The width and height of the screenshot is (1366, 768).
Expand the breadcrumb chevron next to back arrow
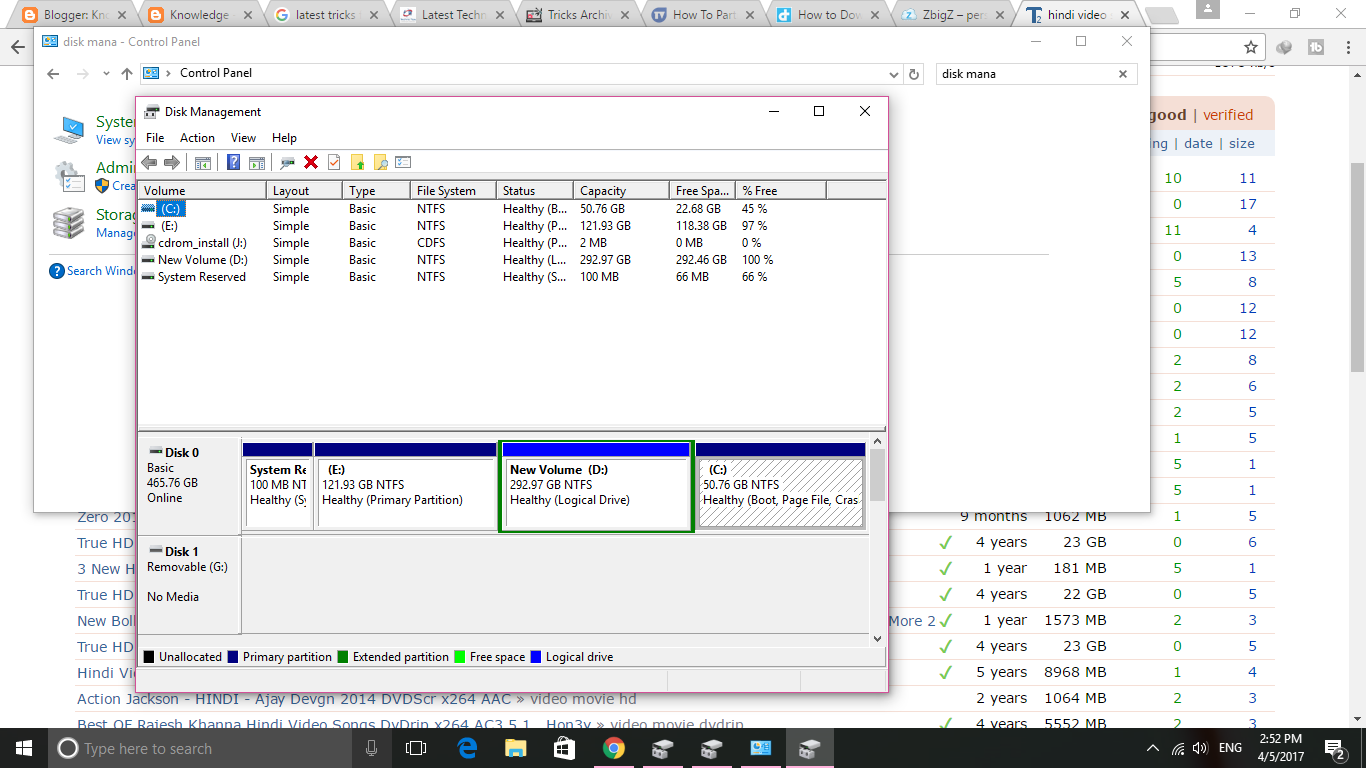[105, 73]
